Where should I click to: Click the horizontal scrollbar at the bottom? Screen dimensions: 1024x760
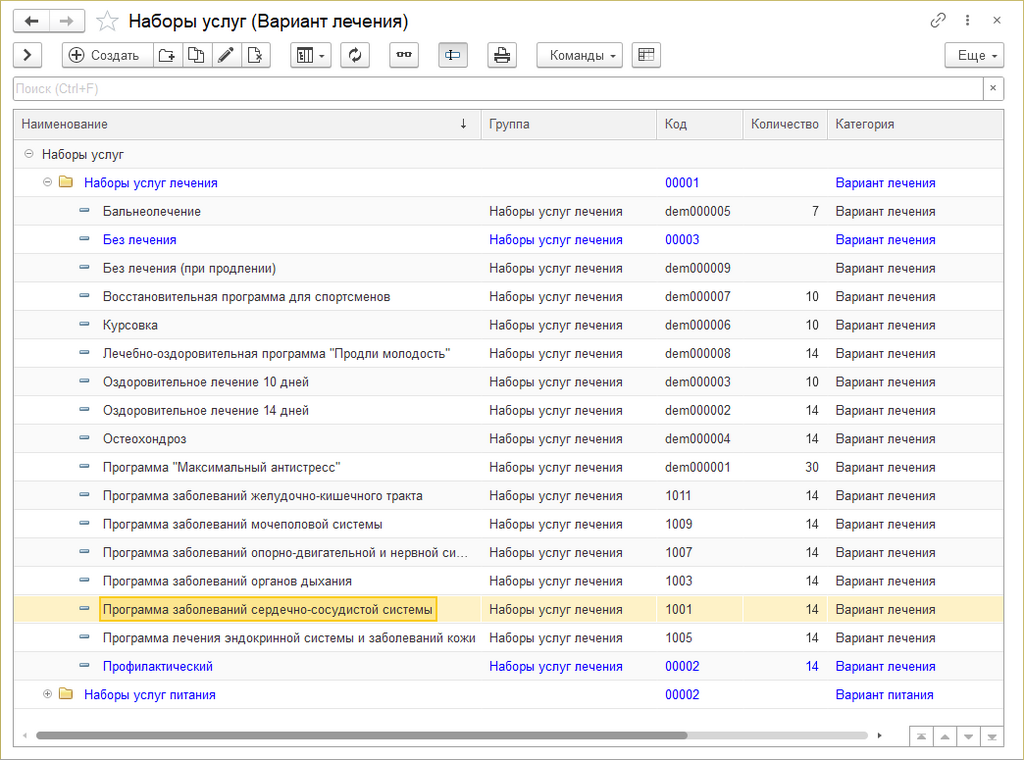pyautogui.click(x=360, y=735)
